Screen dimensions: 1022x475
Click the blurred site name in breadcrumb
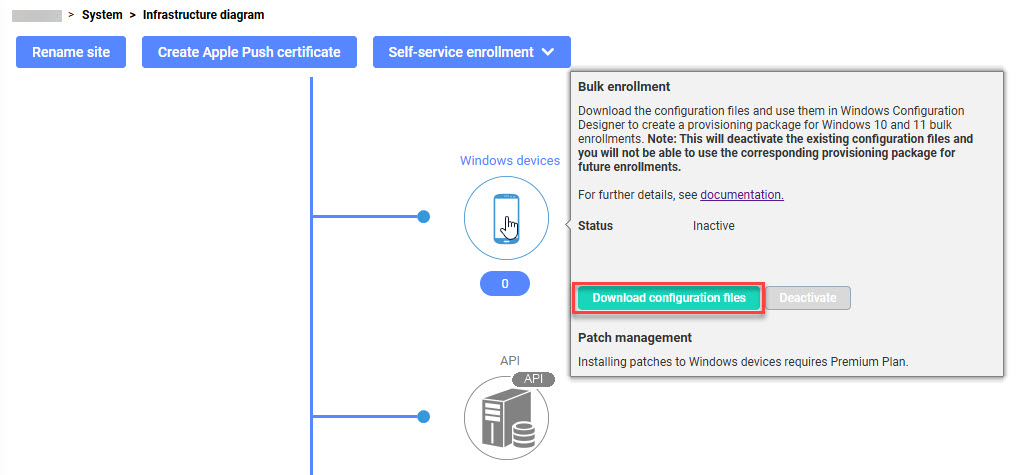coord(36,15)
